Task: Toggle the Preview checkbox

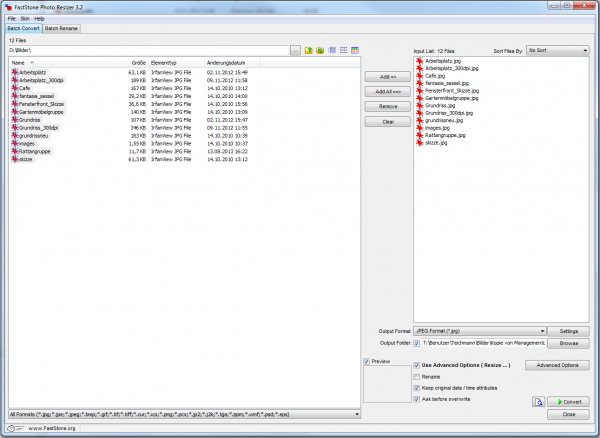Action: tap(367, 361)
